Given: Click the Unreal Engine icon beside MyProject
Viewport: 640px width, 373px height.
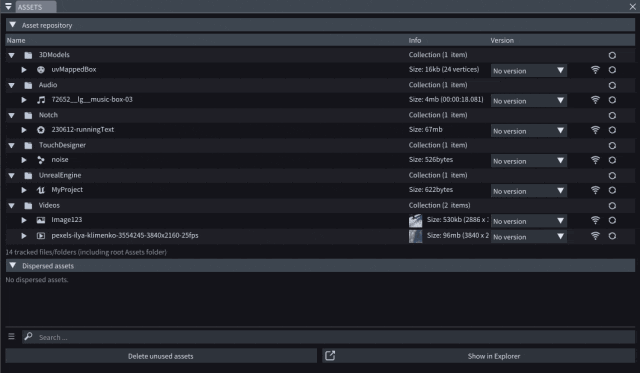Looking at the screenshot, I should tap(41, 190).
